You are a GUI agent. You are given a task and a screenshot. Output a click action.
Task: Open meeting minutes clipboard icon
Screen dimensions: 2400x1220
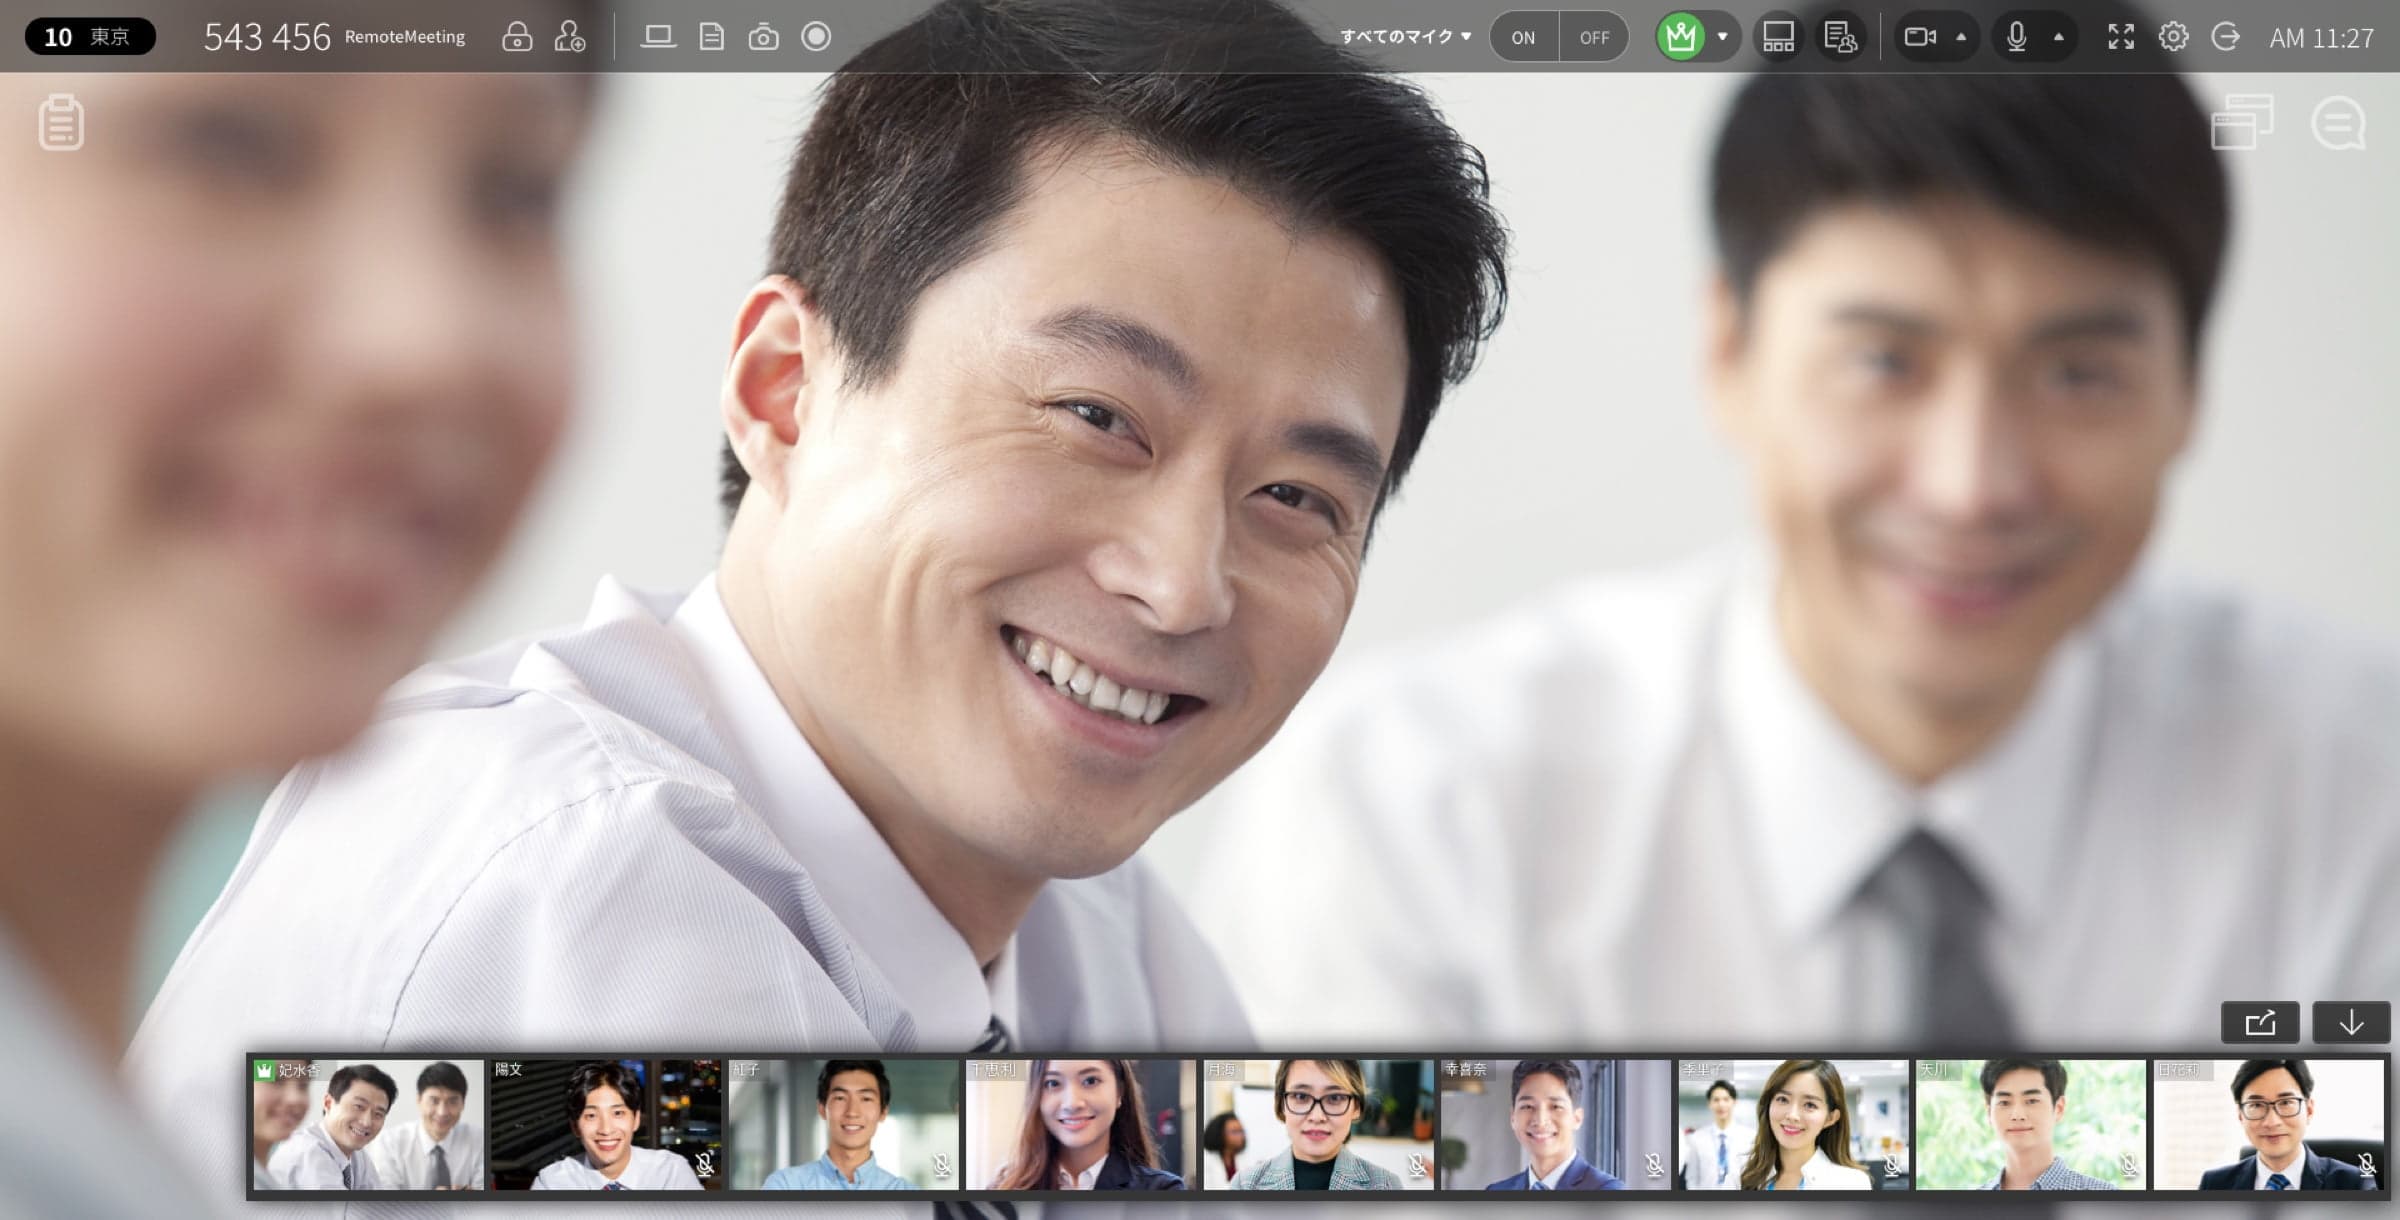click(x=61, y=122)
